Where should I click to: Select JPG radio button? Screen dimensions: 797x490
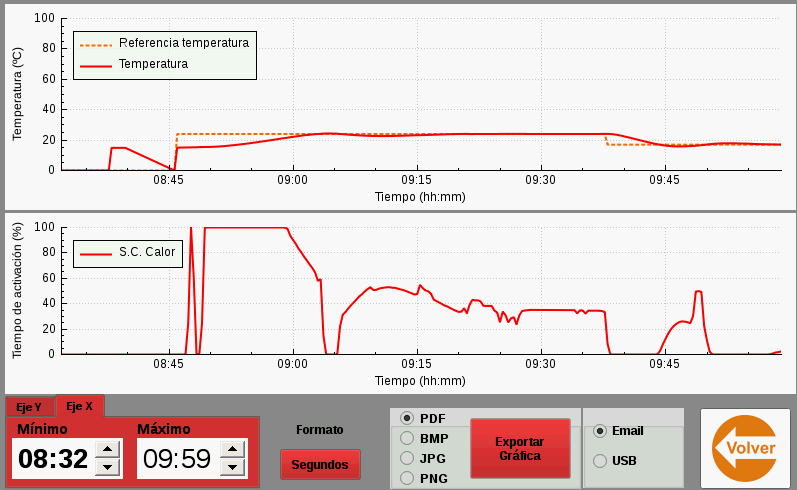point(407,458)
